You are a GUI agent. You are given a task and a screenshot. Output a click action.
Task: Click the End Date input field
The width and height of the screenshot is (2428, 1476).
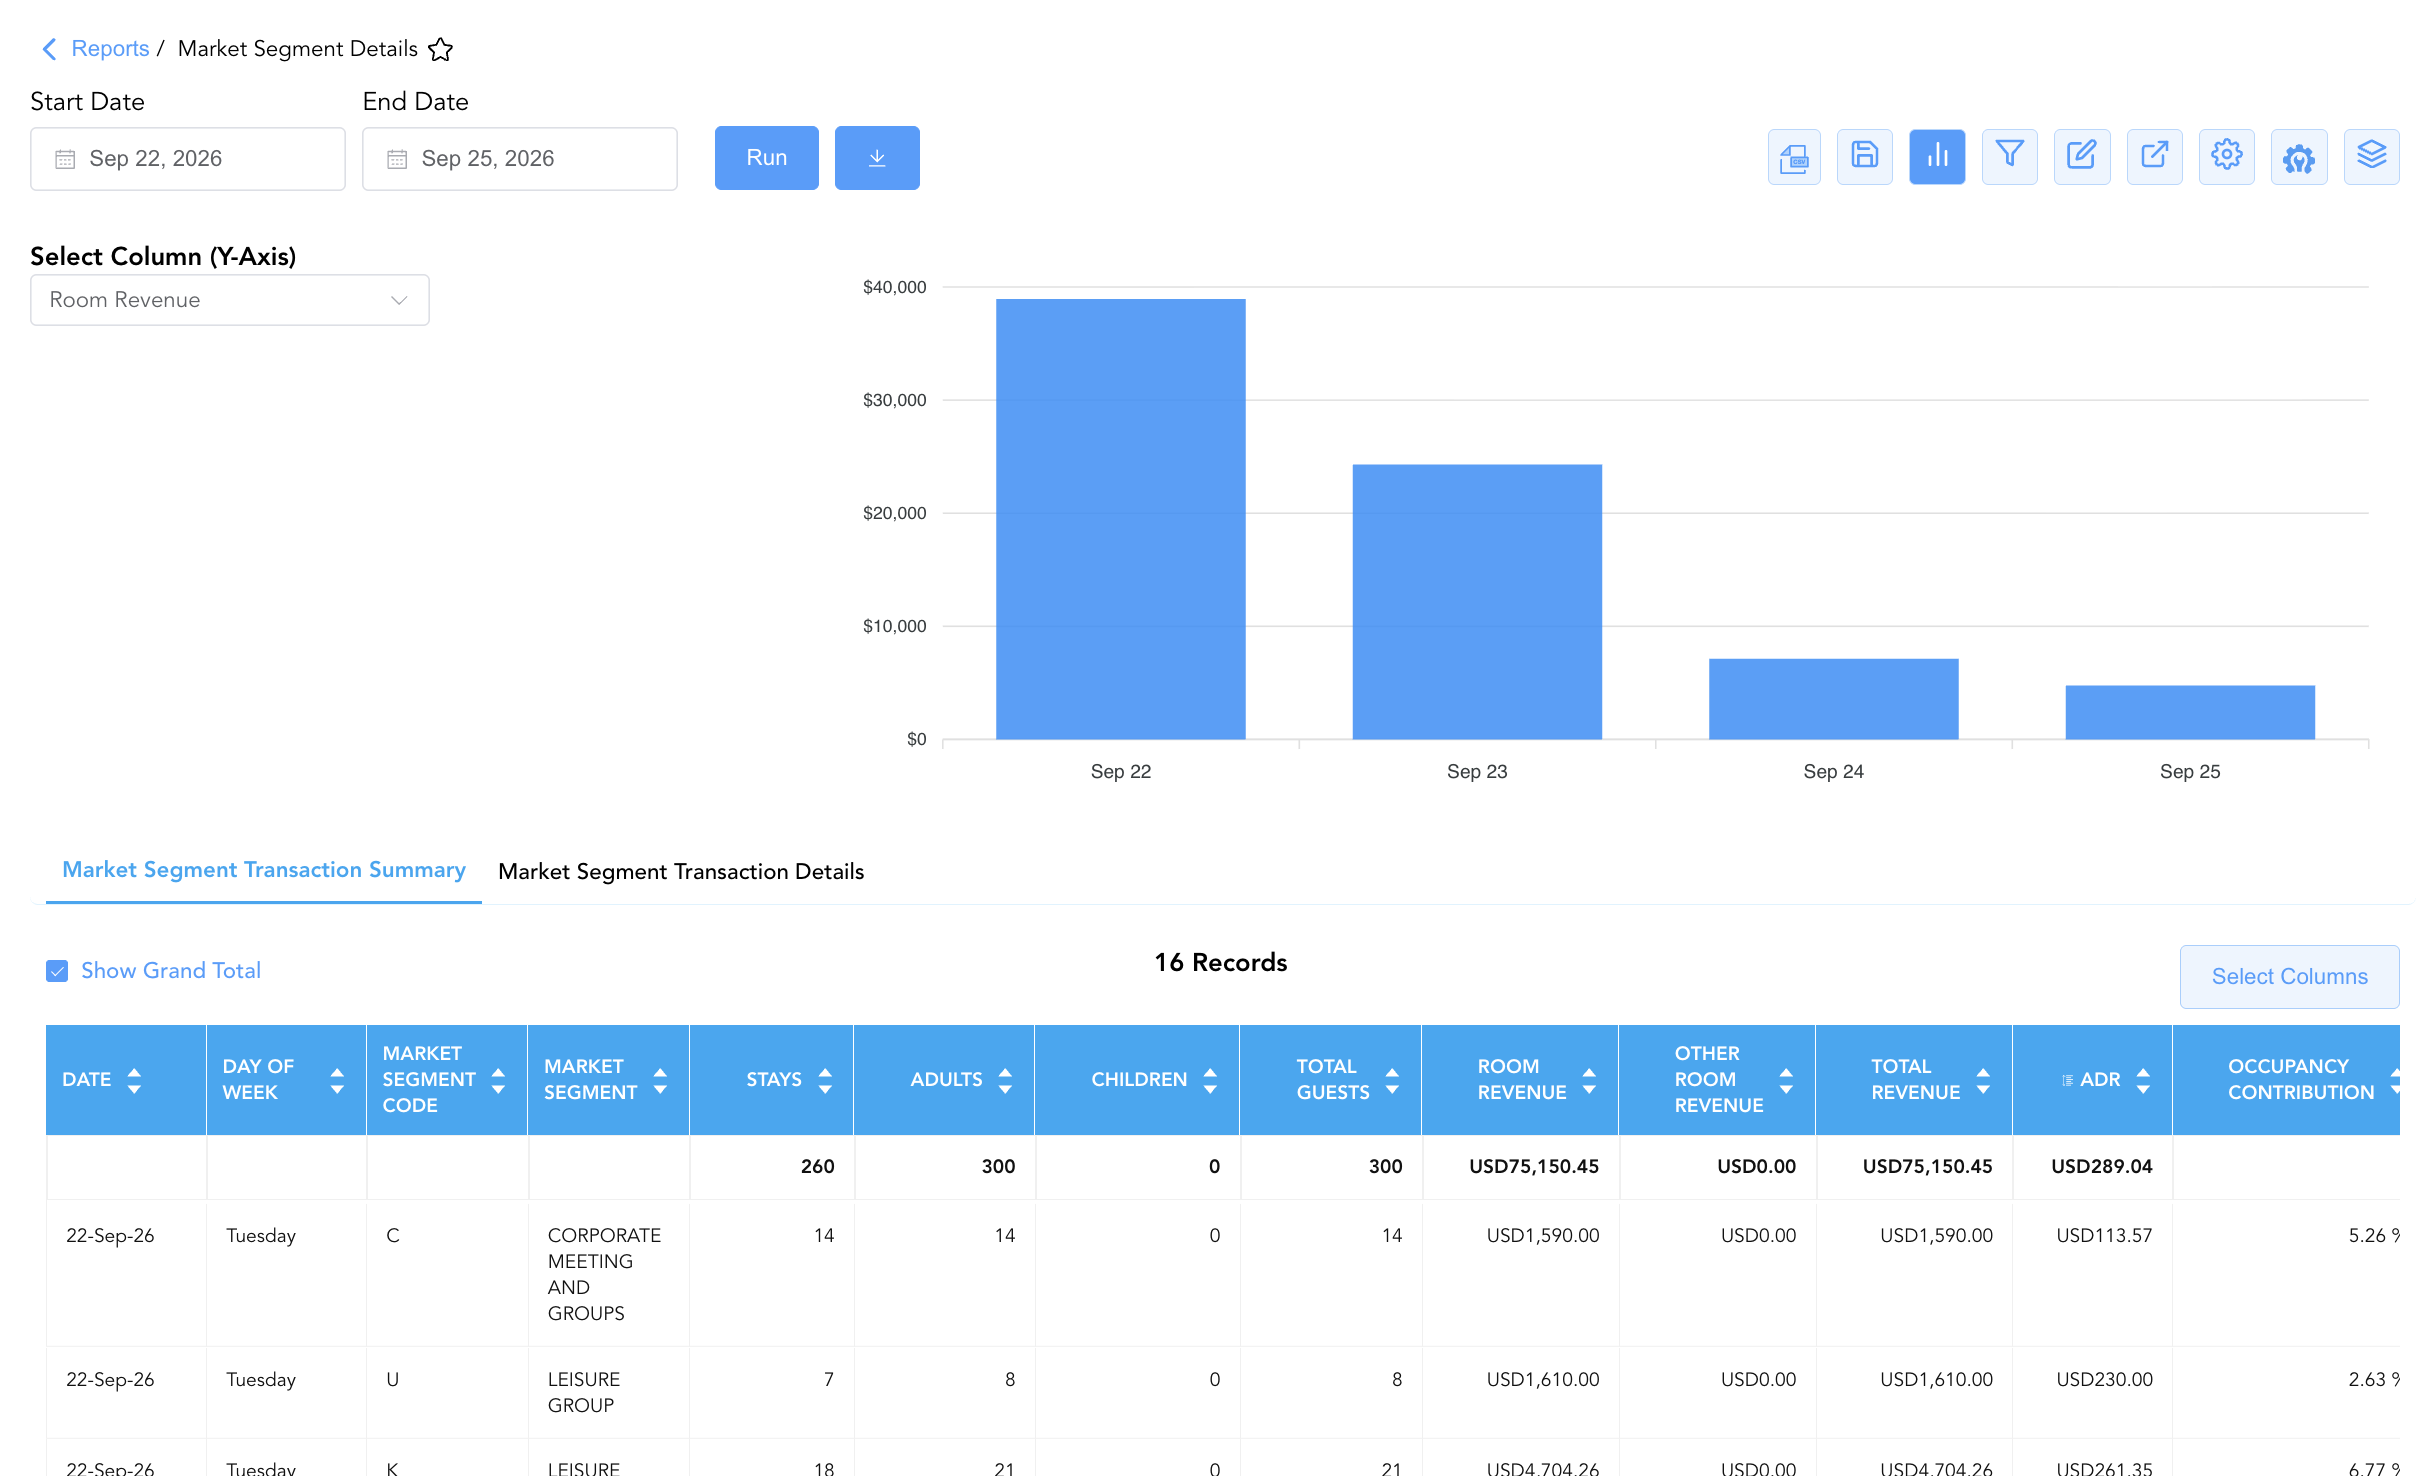pos(520,159)
